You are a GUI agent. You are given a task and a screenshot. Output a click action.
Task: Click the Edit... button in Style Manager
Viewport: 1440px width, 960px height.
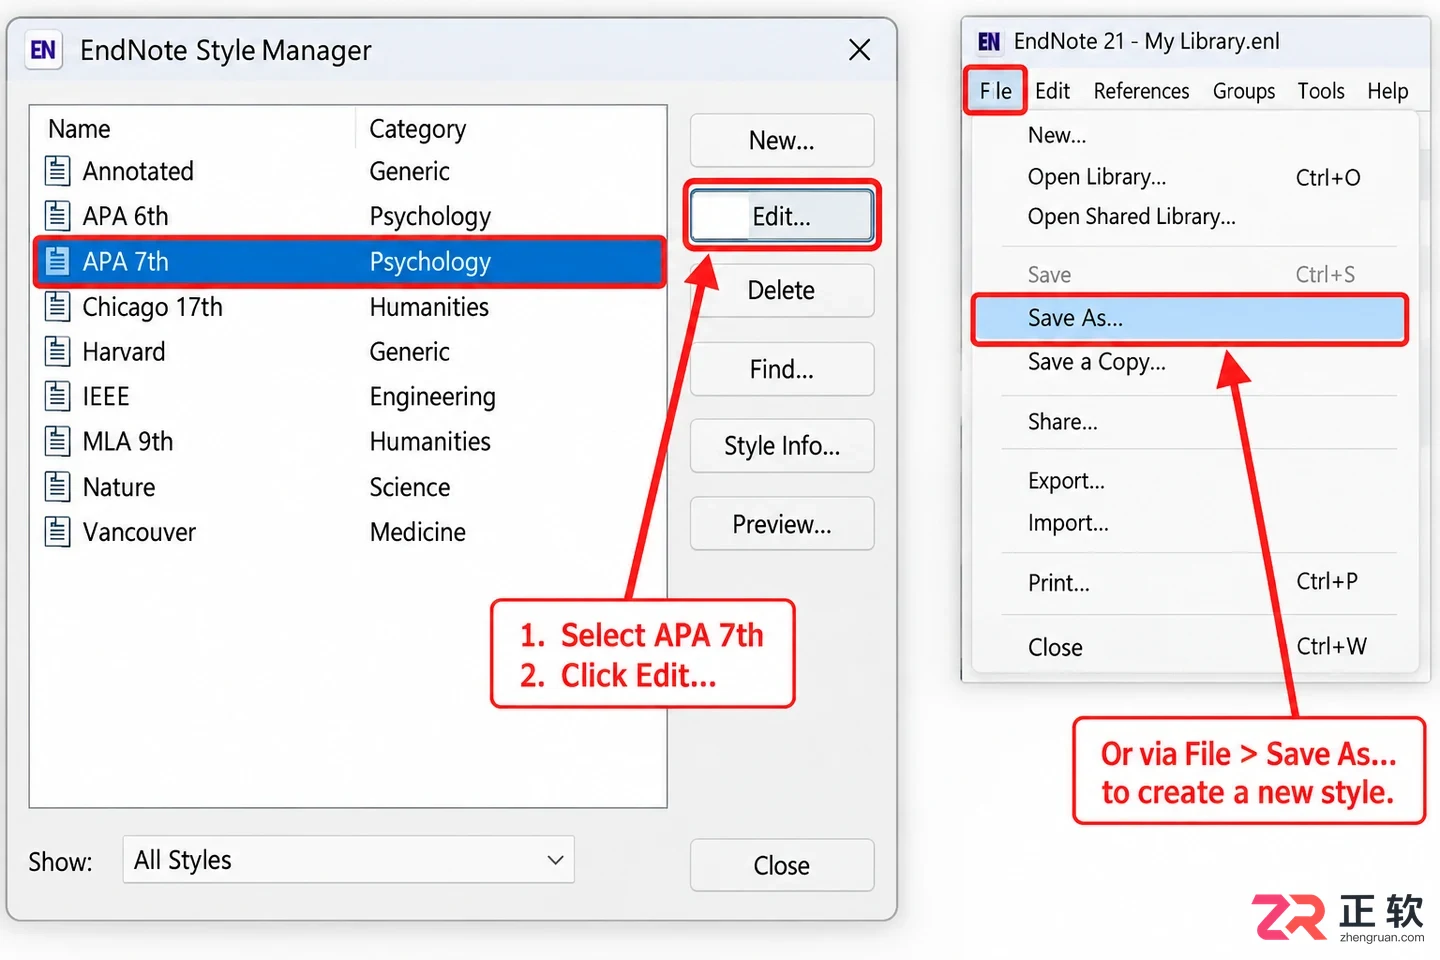tap(782, 216)
